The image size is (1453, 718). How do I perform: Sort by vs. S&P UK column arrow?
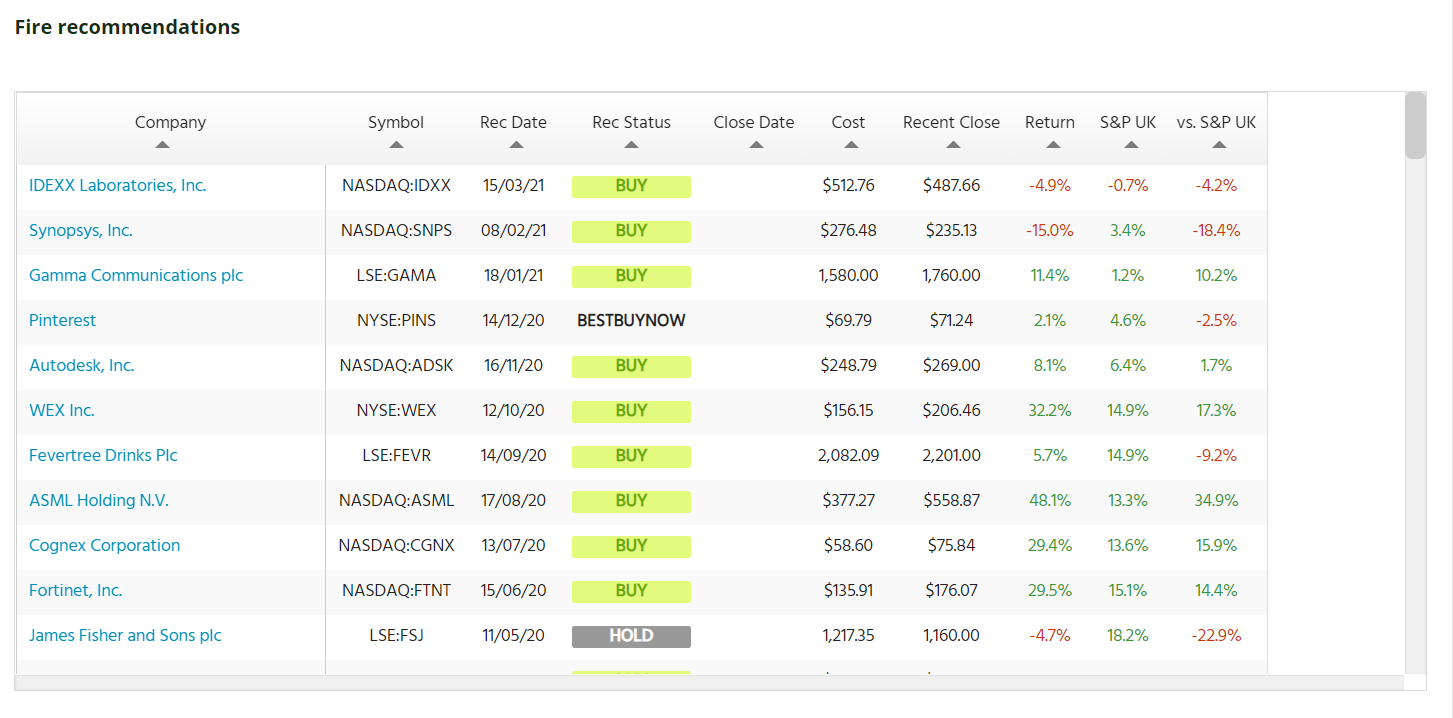(x=1219, y=145)
